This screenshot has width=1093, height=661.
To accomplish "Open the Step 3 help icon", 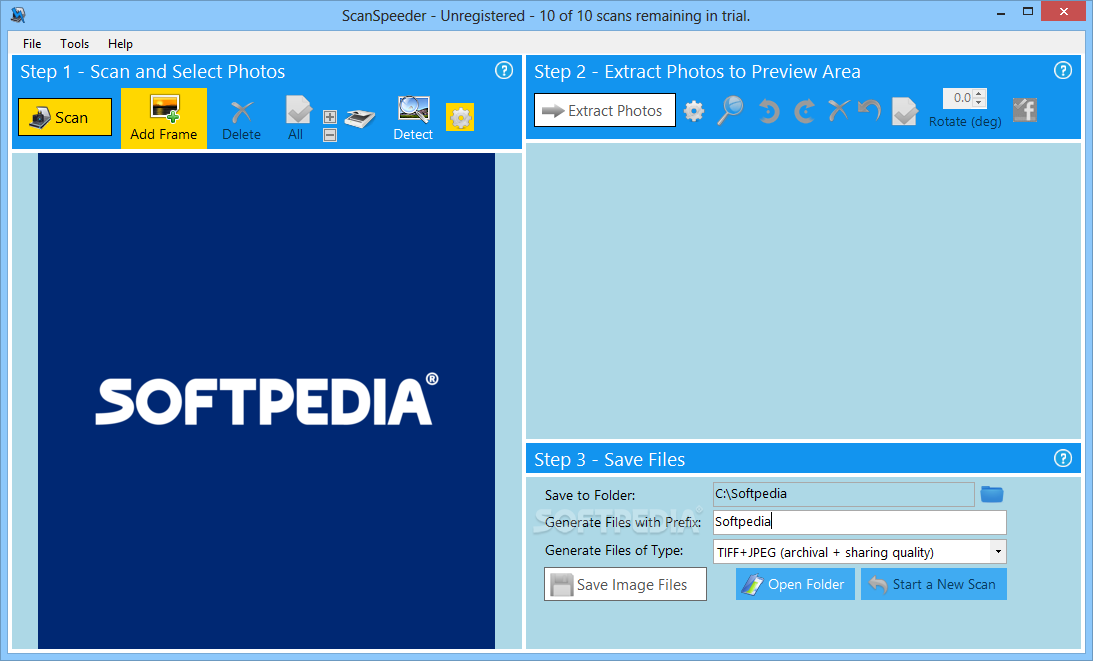I will coord(1063,458).
